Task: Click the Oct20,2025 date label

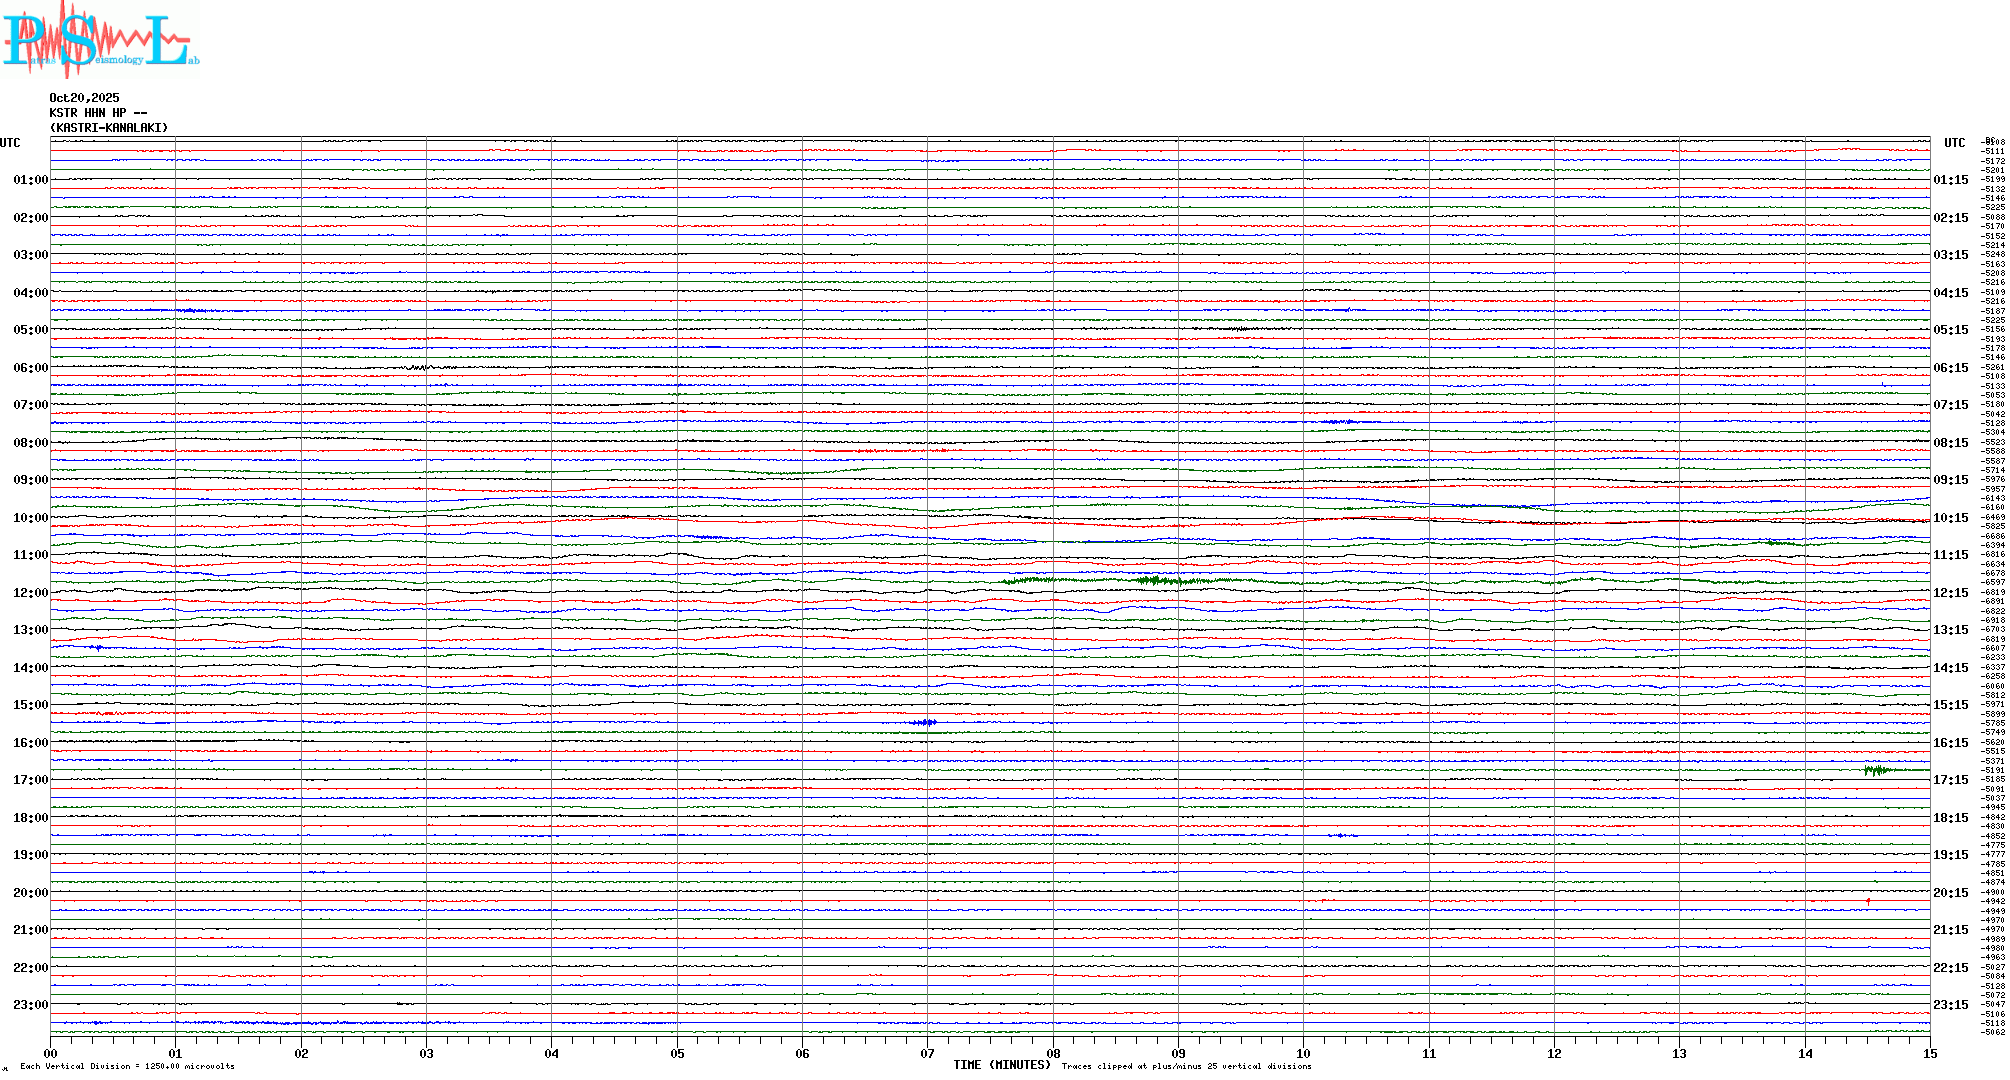Action: pyautogui.click(x=84, y=98)
